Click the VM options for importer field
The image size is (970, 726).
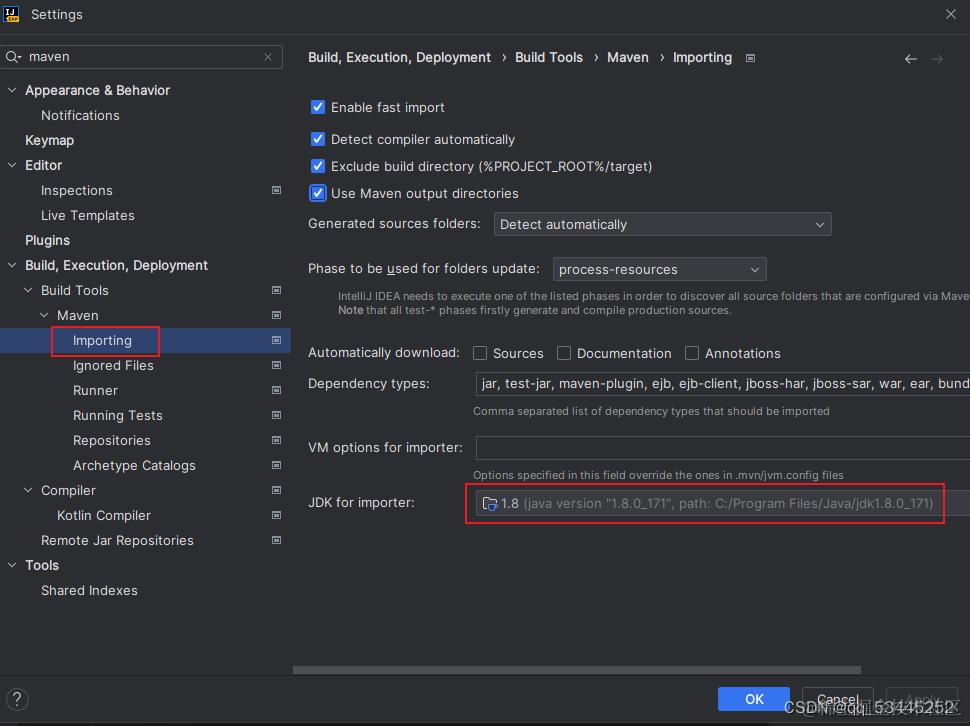click(723, 448)
